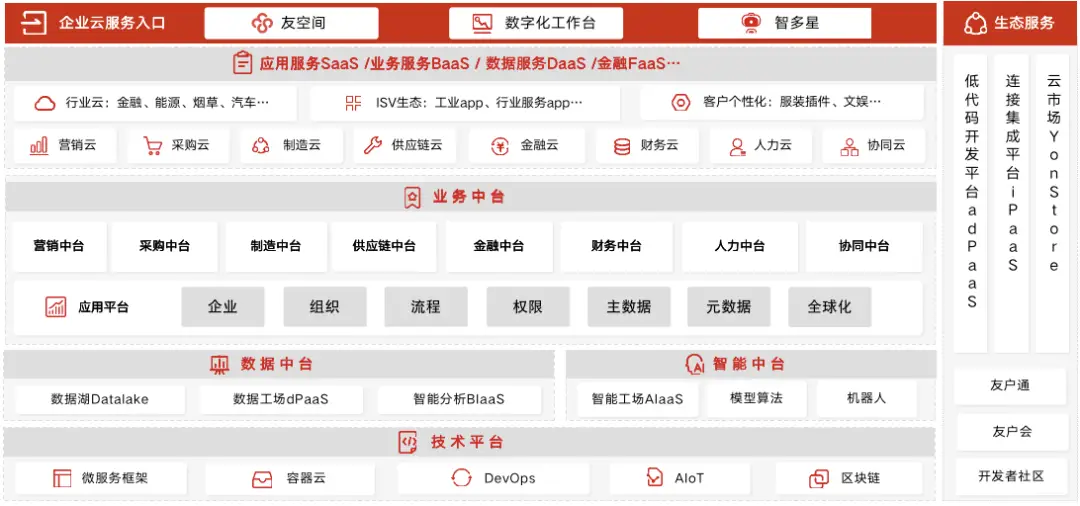Click the 权限 gray button
Viewport: 1080px width, 506px height.
(528, 307)
